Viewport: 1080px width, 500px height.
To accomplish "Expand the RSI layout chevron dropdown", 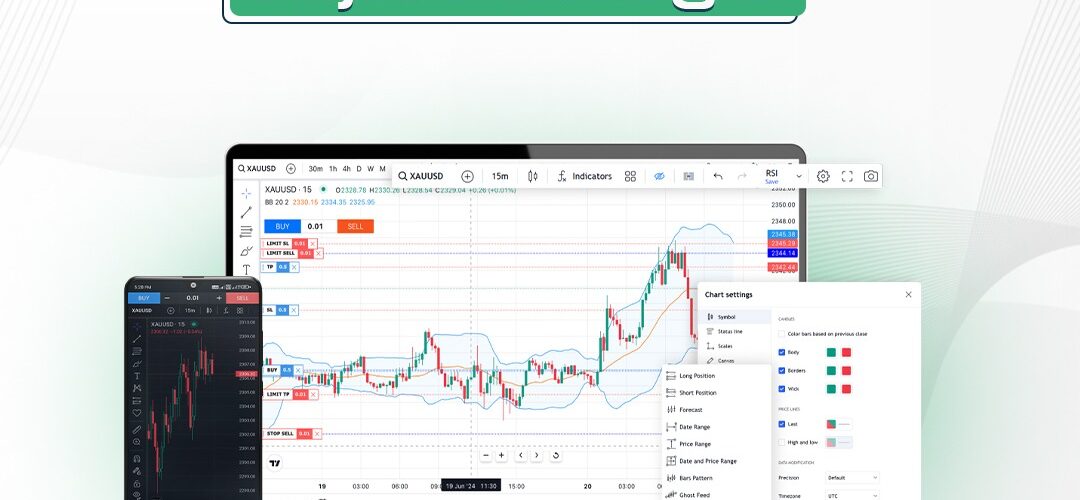I will click(799, 176).
